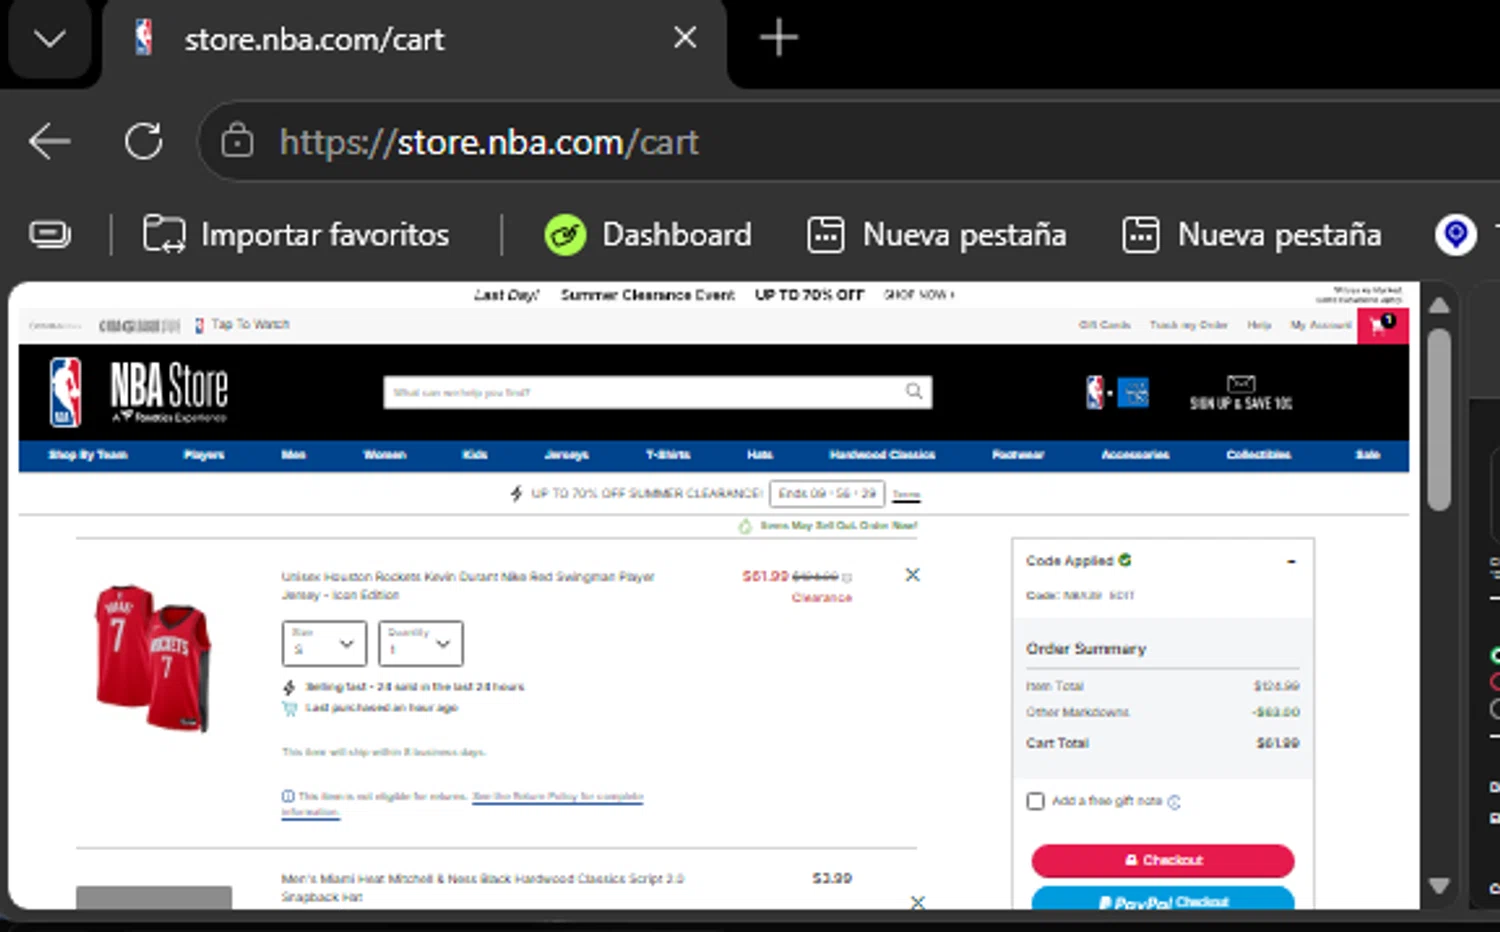This screenshot has height=932, width=1500.
Task: Open the shopping cart icon in the header
Action: (x=1382, y=325)
